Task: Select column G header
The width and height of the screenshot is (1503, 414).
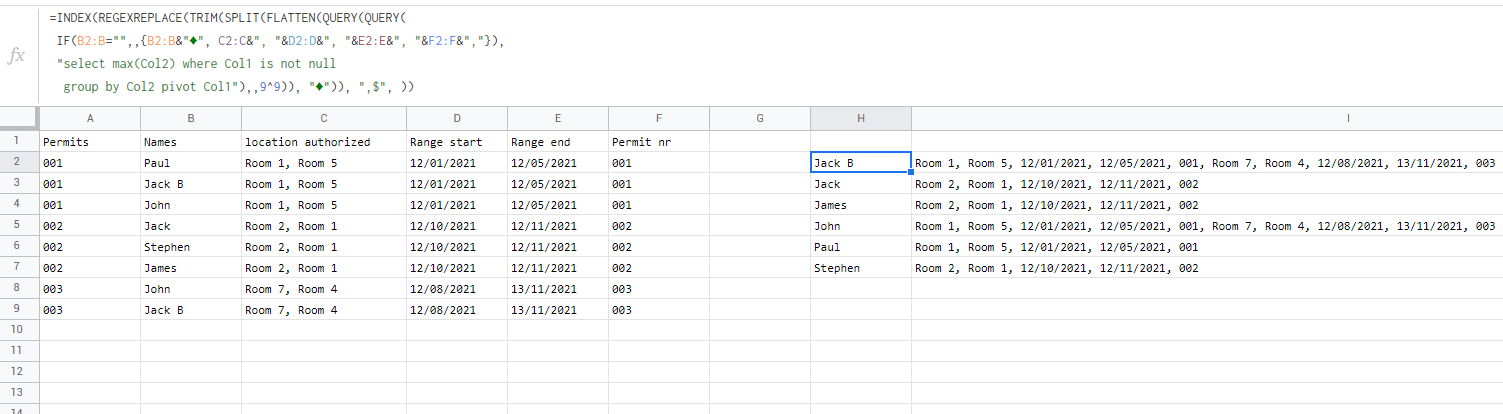Action: (760, 119)
